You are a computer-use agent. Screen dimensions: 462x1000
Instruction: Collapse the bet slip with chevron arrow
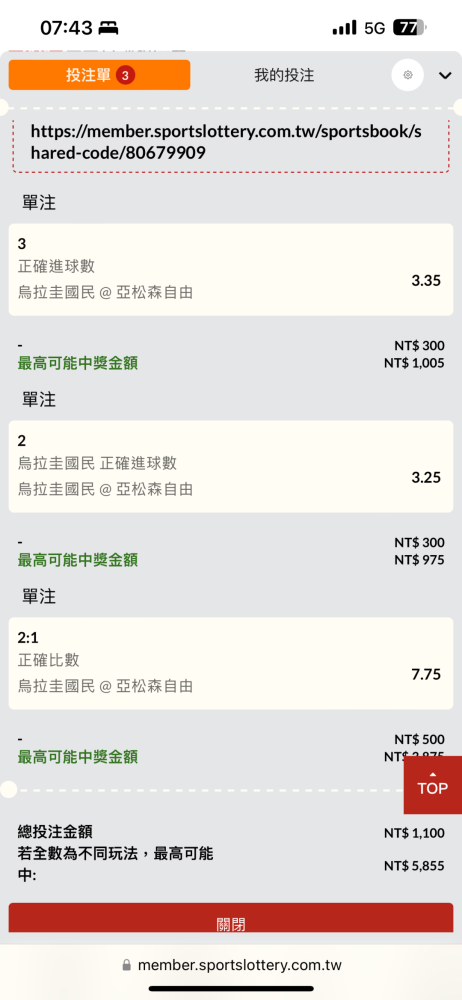point(445,76)
